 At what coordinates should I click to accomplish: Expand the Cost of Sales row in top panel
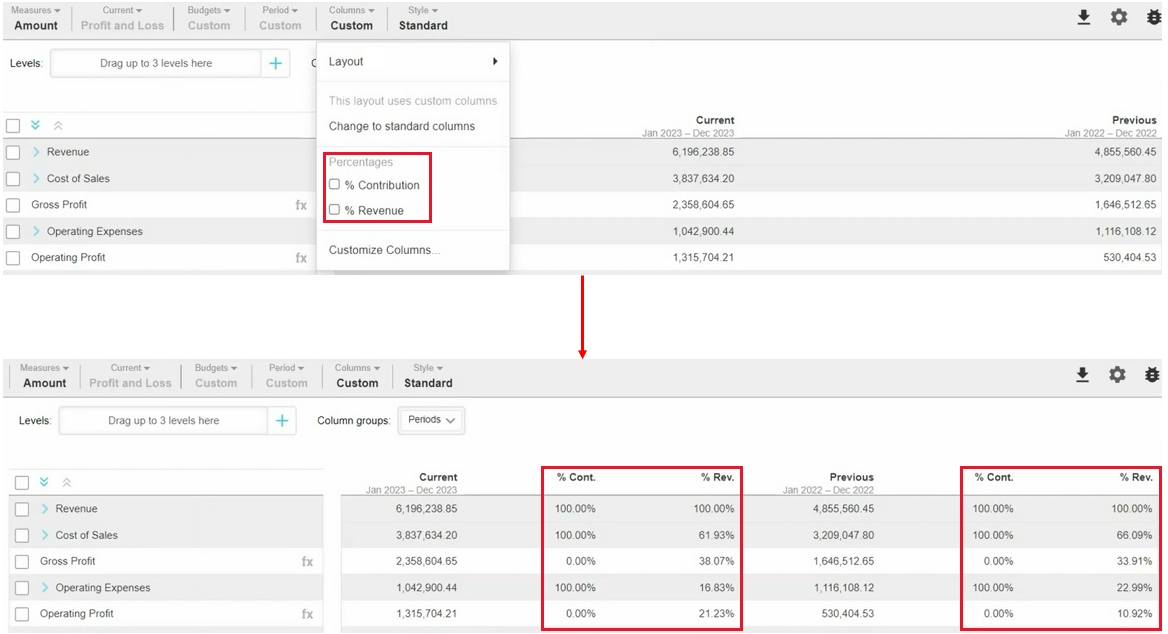37,179
